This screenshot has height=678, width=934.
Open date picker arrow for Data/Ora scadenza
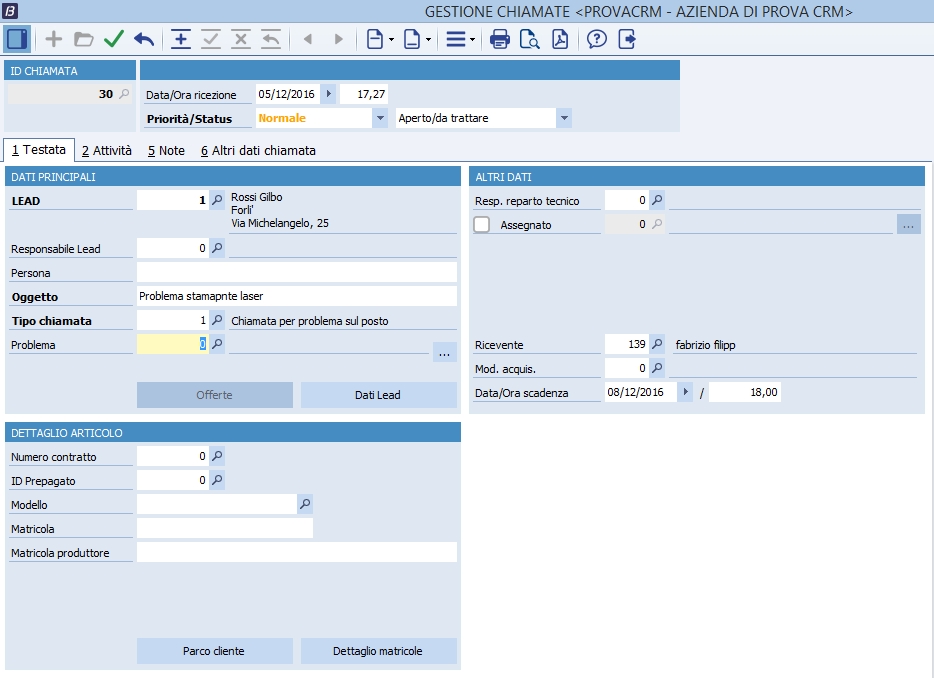685,393
